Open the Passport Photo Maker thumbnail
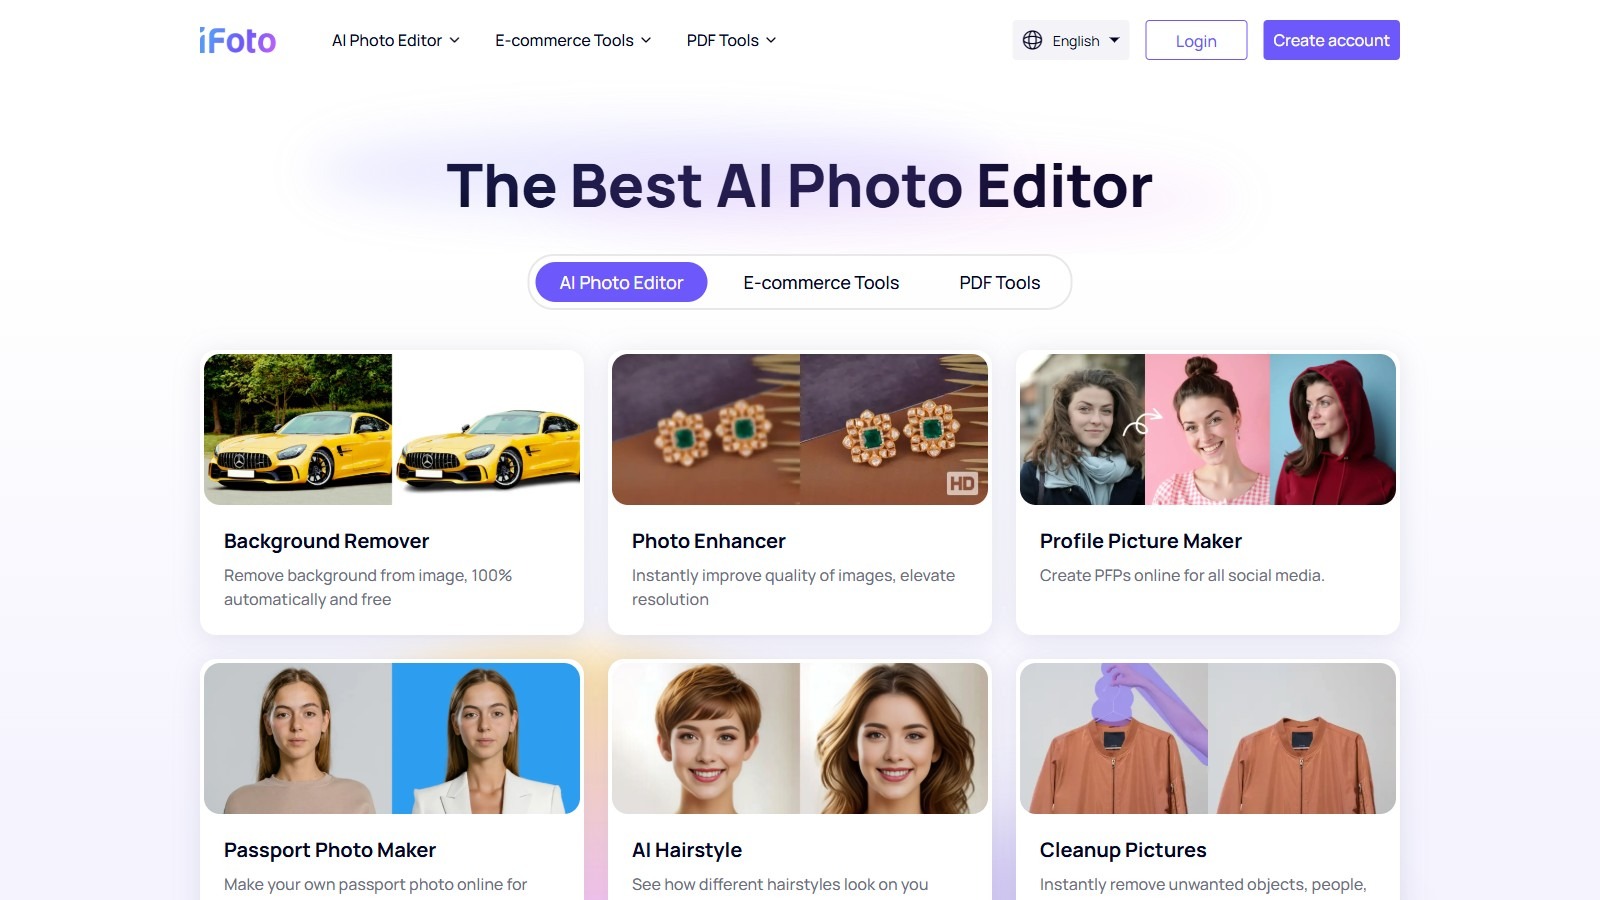Image resolution: width=1600 pixels, height=900 pixels. pyautogui.click(x=392, y=738)
